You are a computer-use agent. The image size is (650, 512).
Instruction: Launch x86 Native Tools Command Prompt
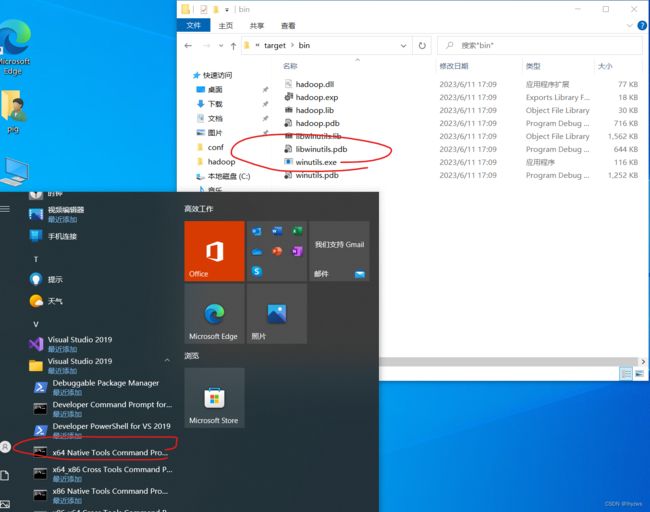102,495
